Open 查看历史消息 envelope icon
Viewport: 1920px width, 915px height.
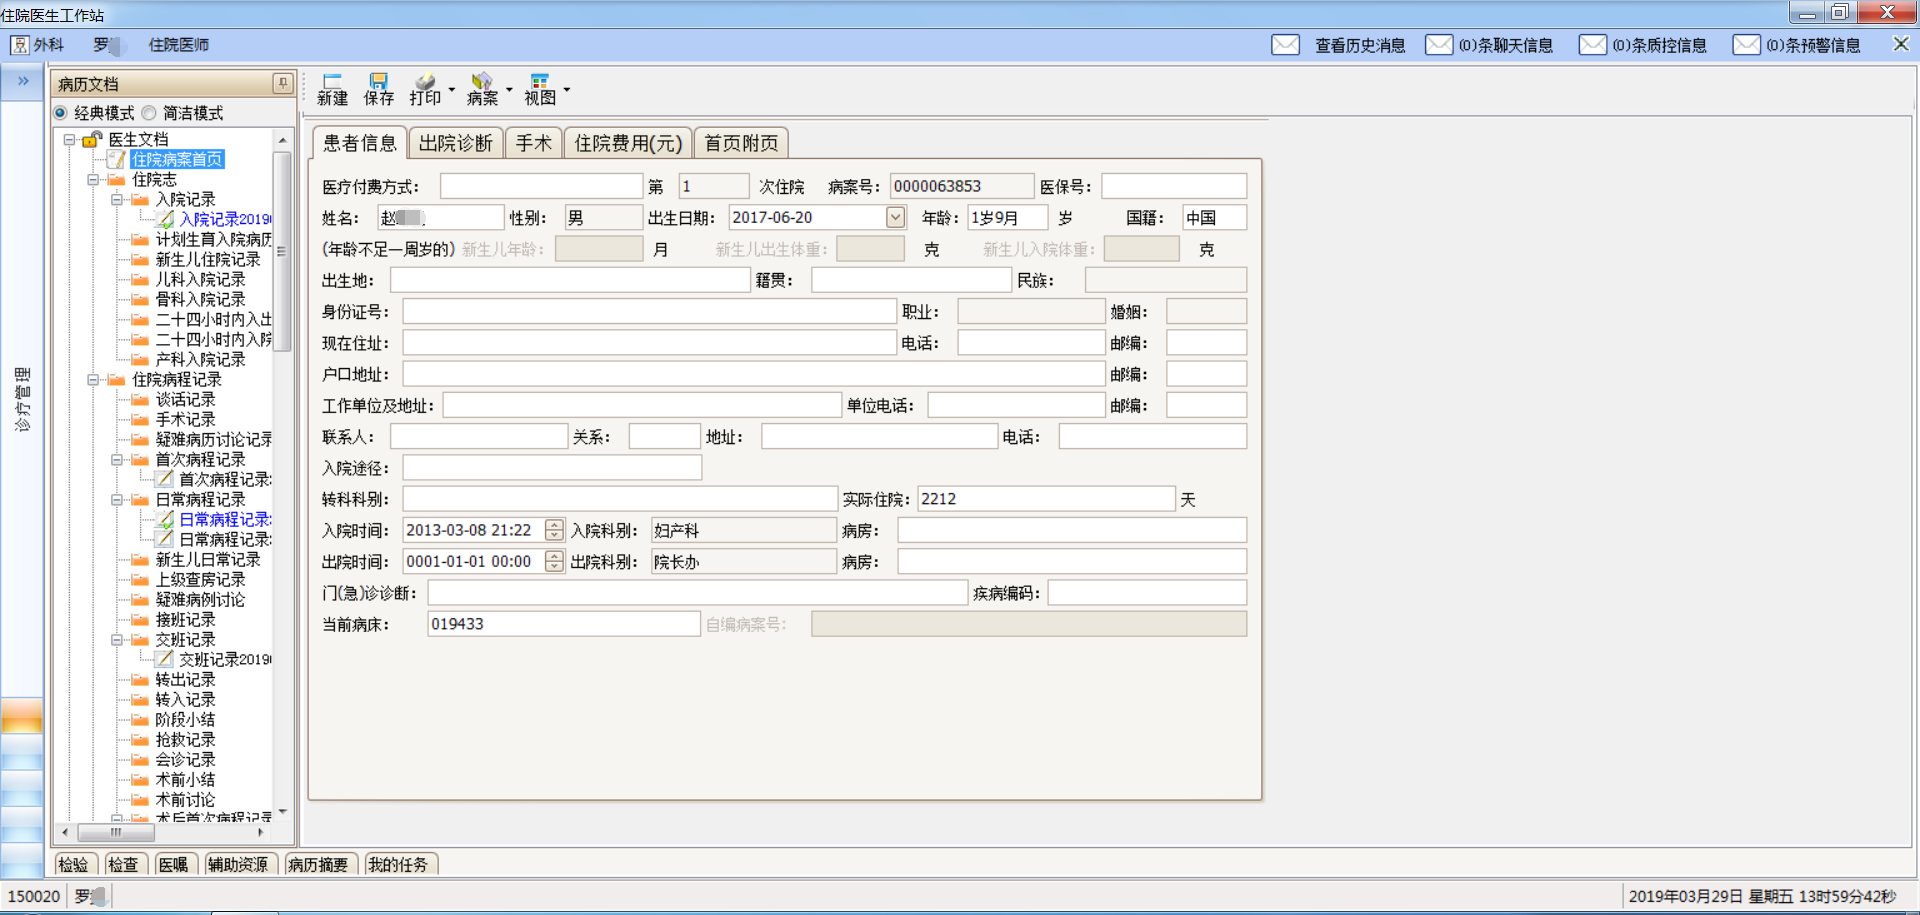[1285, 45]
